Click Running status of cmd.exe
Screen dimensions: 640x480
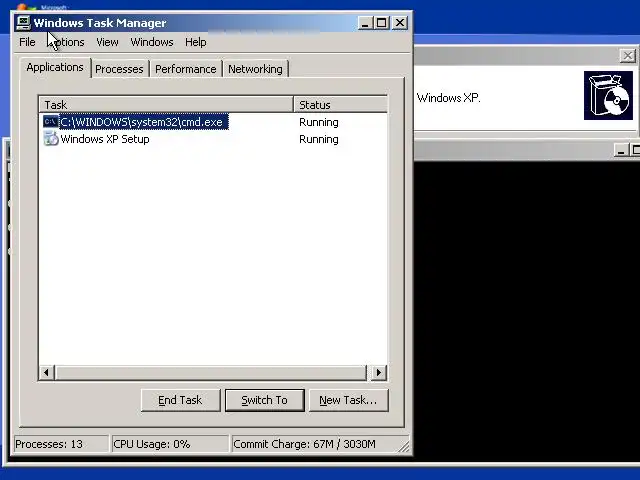pyautogui.click(x=319, y=122)
